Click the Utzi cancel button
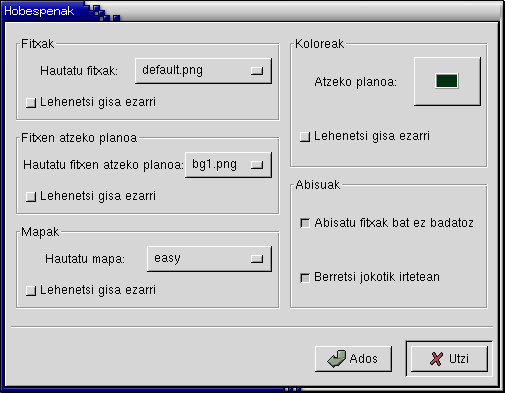The image size is (505, 393). coord(449,359)
